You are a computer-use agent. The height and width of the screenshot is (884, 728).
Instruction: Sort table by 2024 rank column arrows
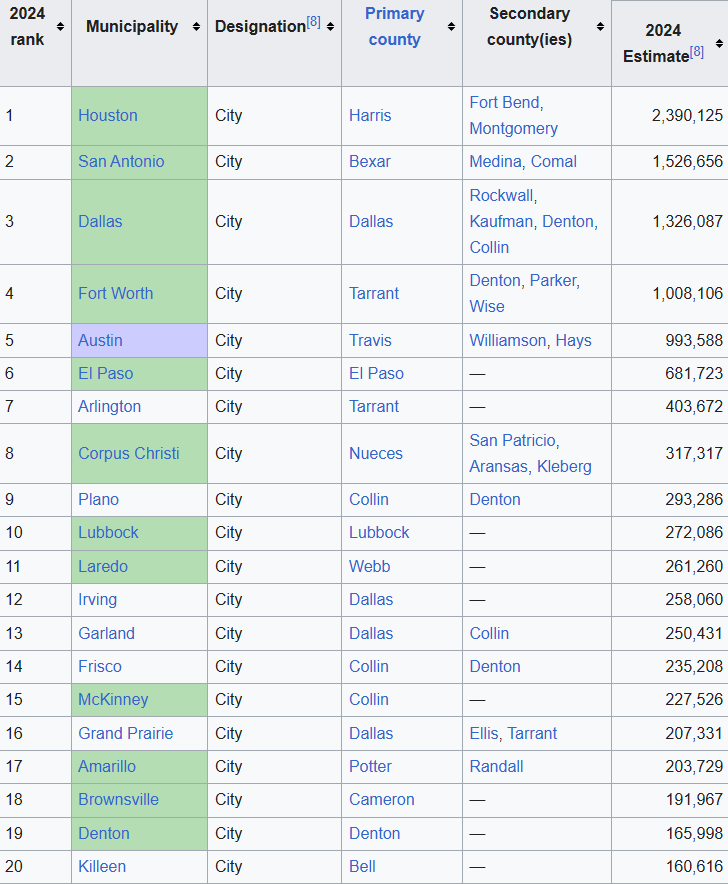point(60,26)
